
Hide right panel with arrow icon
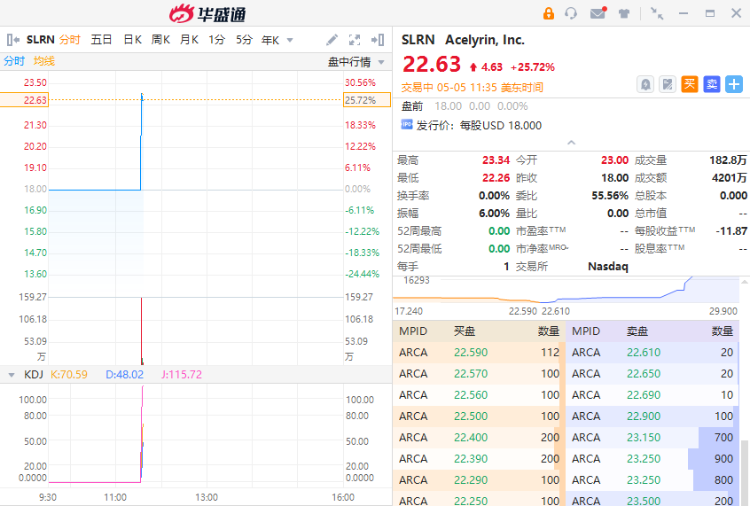377,40
